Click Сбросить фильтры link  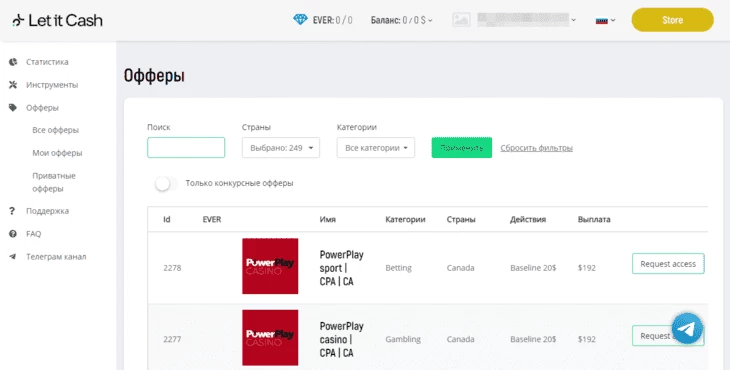click(536, 148)
